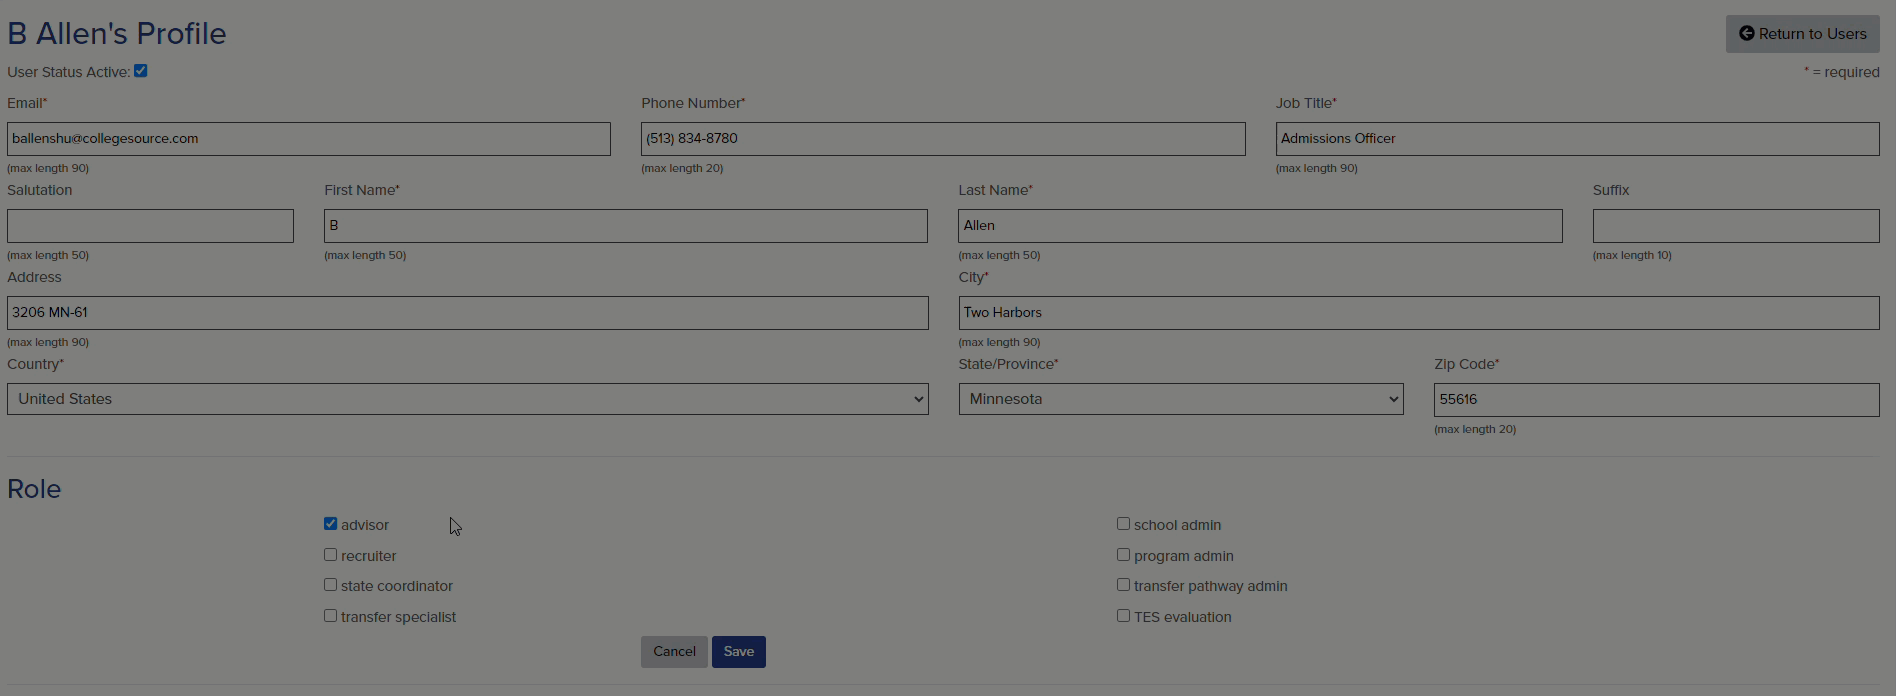The width and height of the screenshot is (1896, 696).
Task: Click the Address field showing 3206 MN-61
Action: click(468, 313)
